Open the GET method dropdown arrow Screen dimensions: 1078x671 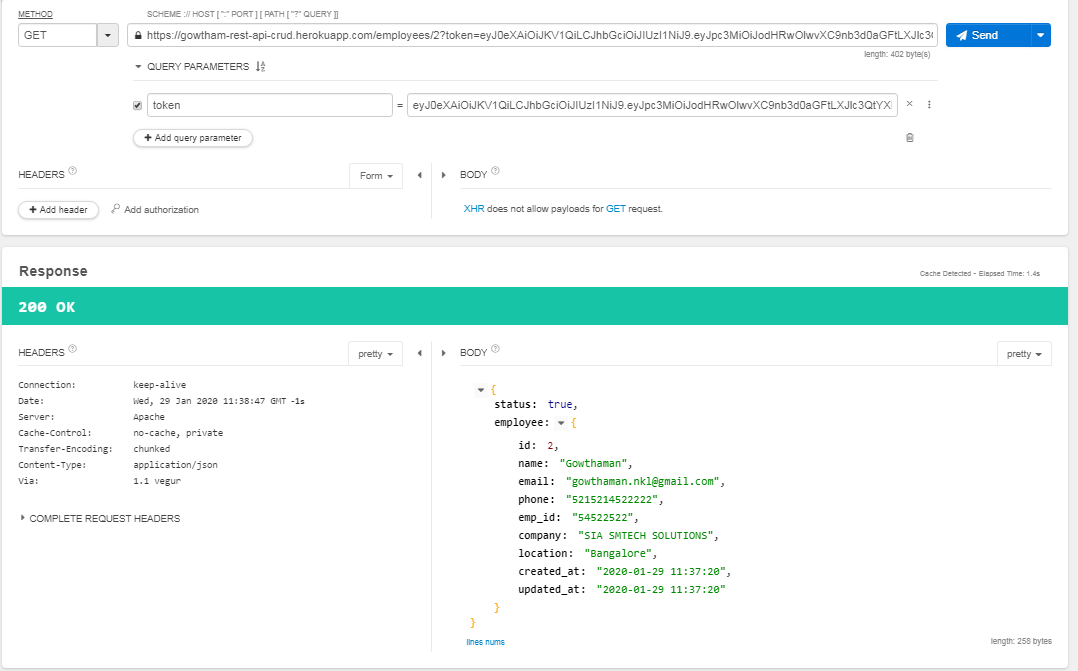pyautogui.click(x=108, y=35)
